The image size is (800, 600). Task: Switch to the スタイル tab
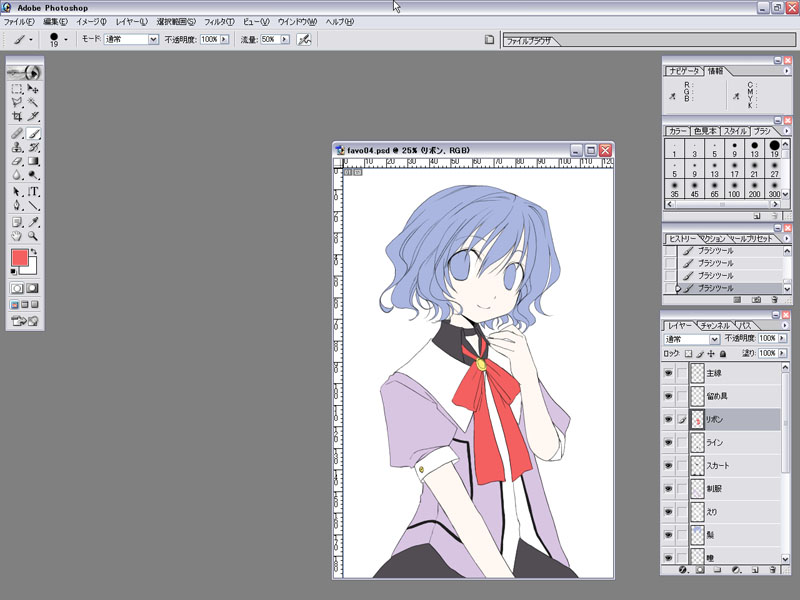pos(735,131)
